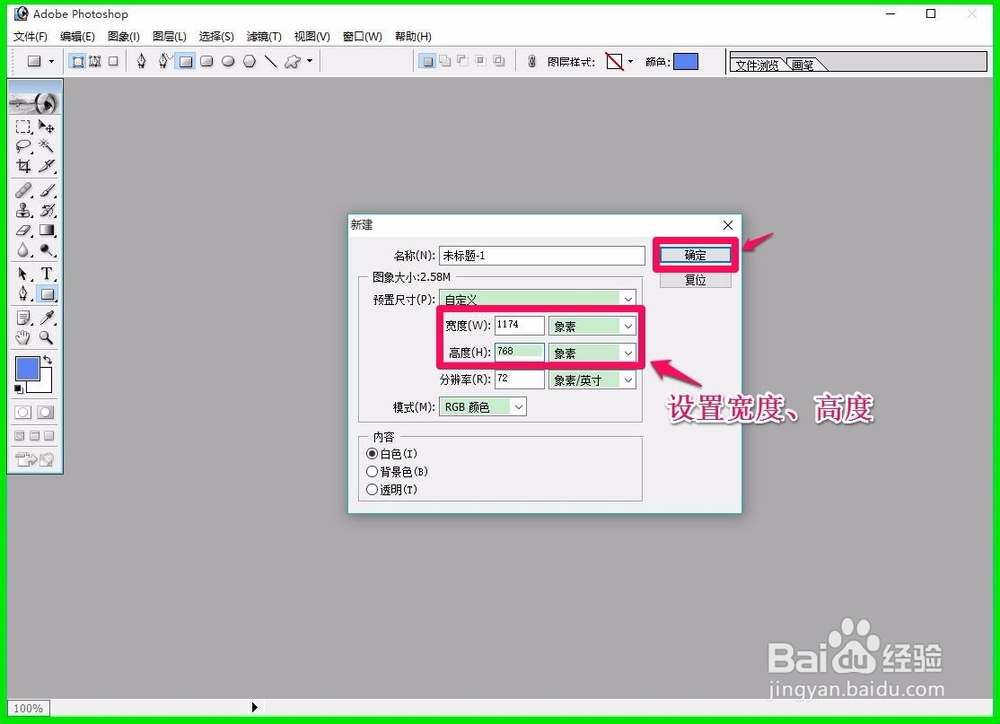The height and width of the screenshot is (724, 1000).
Task: Select the Notes tool
Action: pos(23,318)
